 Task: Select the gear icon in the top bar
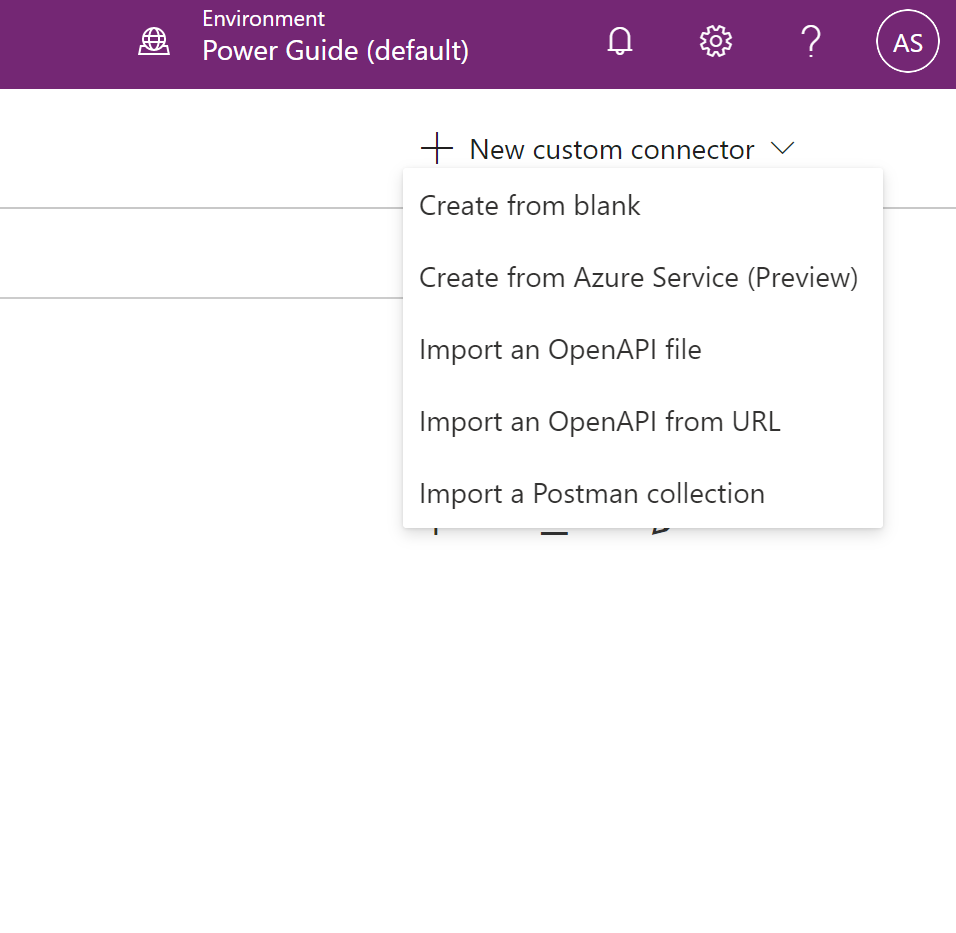click(x=715, y=41)
